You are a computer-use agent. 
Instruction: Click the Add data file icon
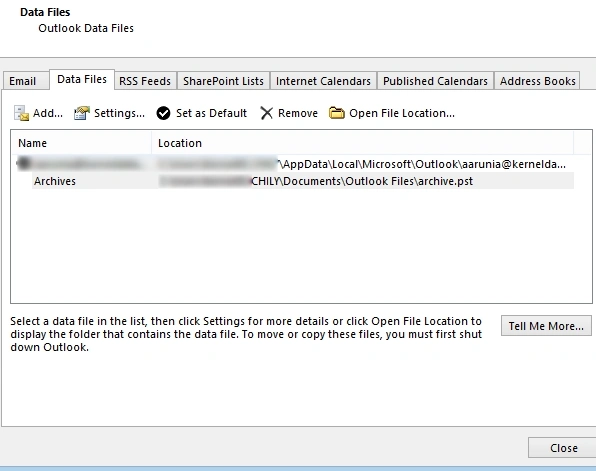21,113
